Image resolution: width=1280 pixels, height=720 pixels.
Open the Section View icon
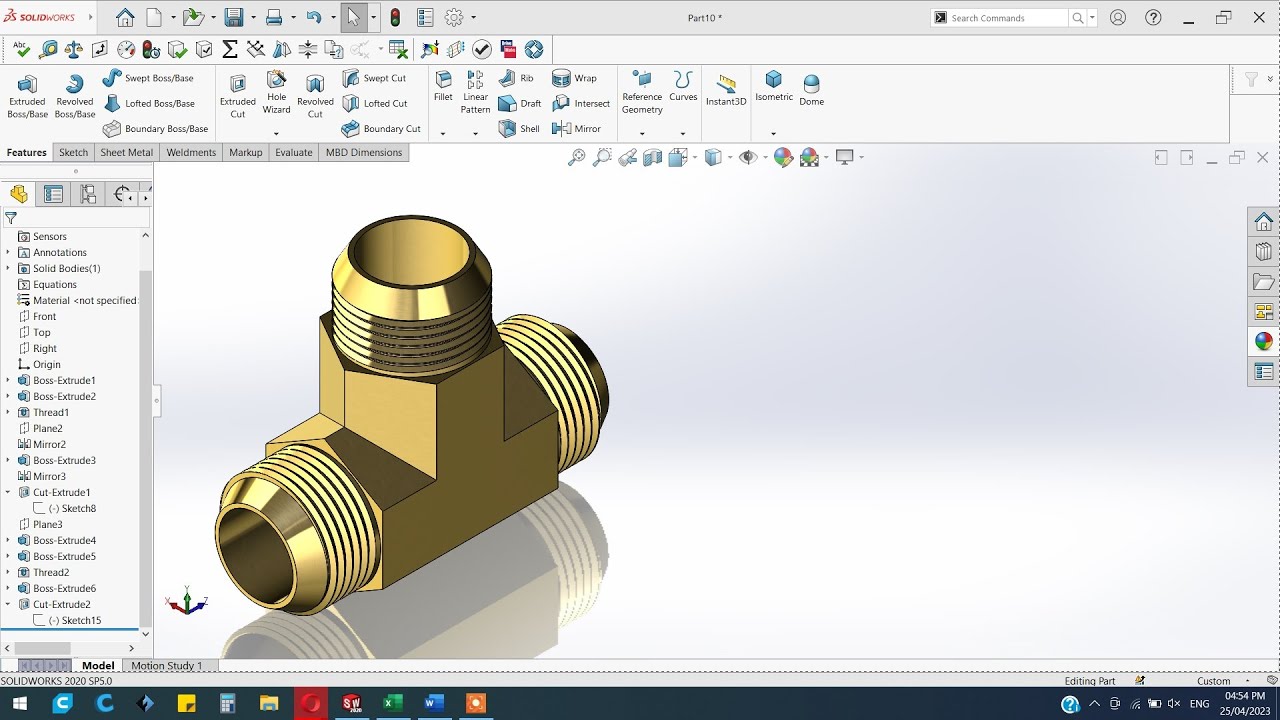click(x=653, y=157)
